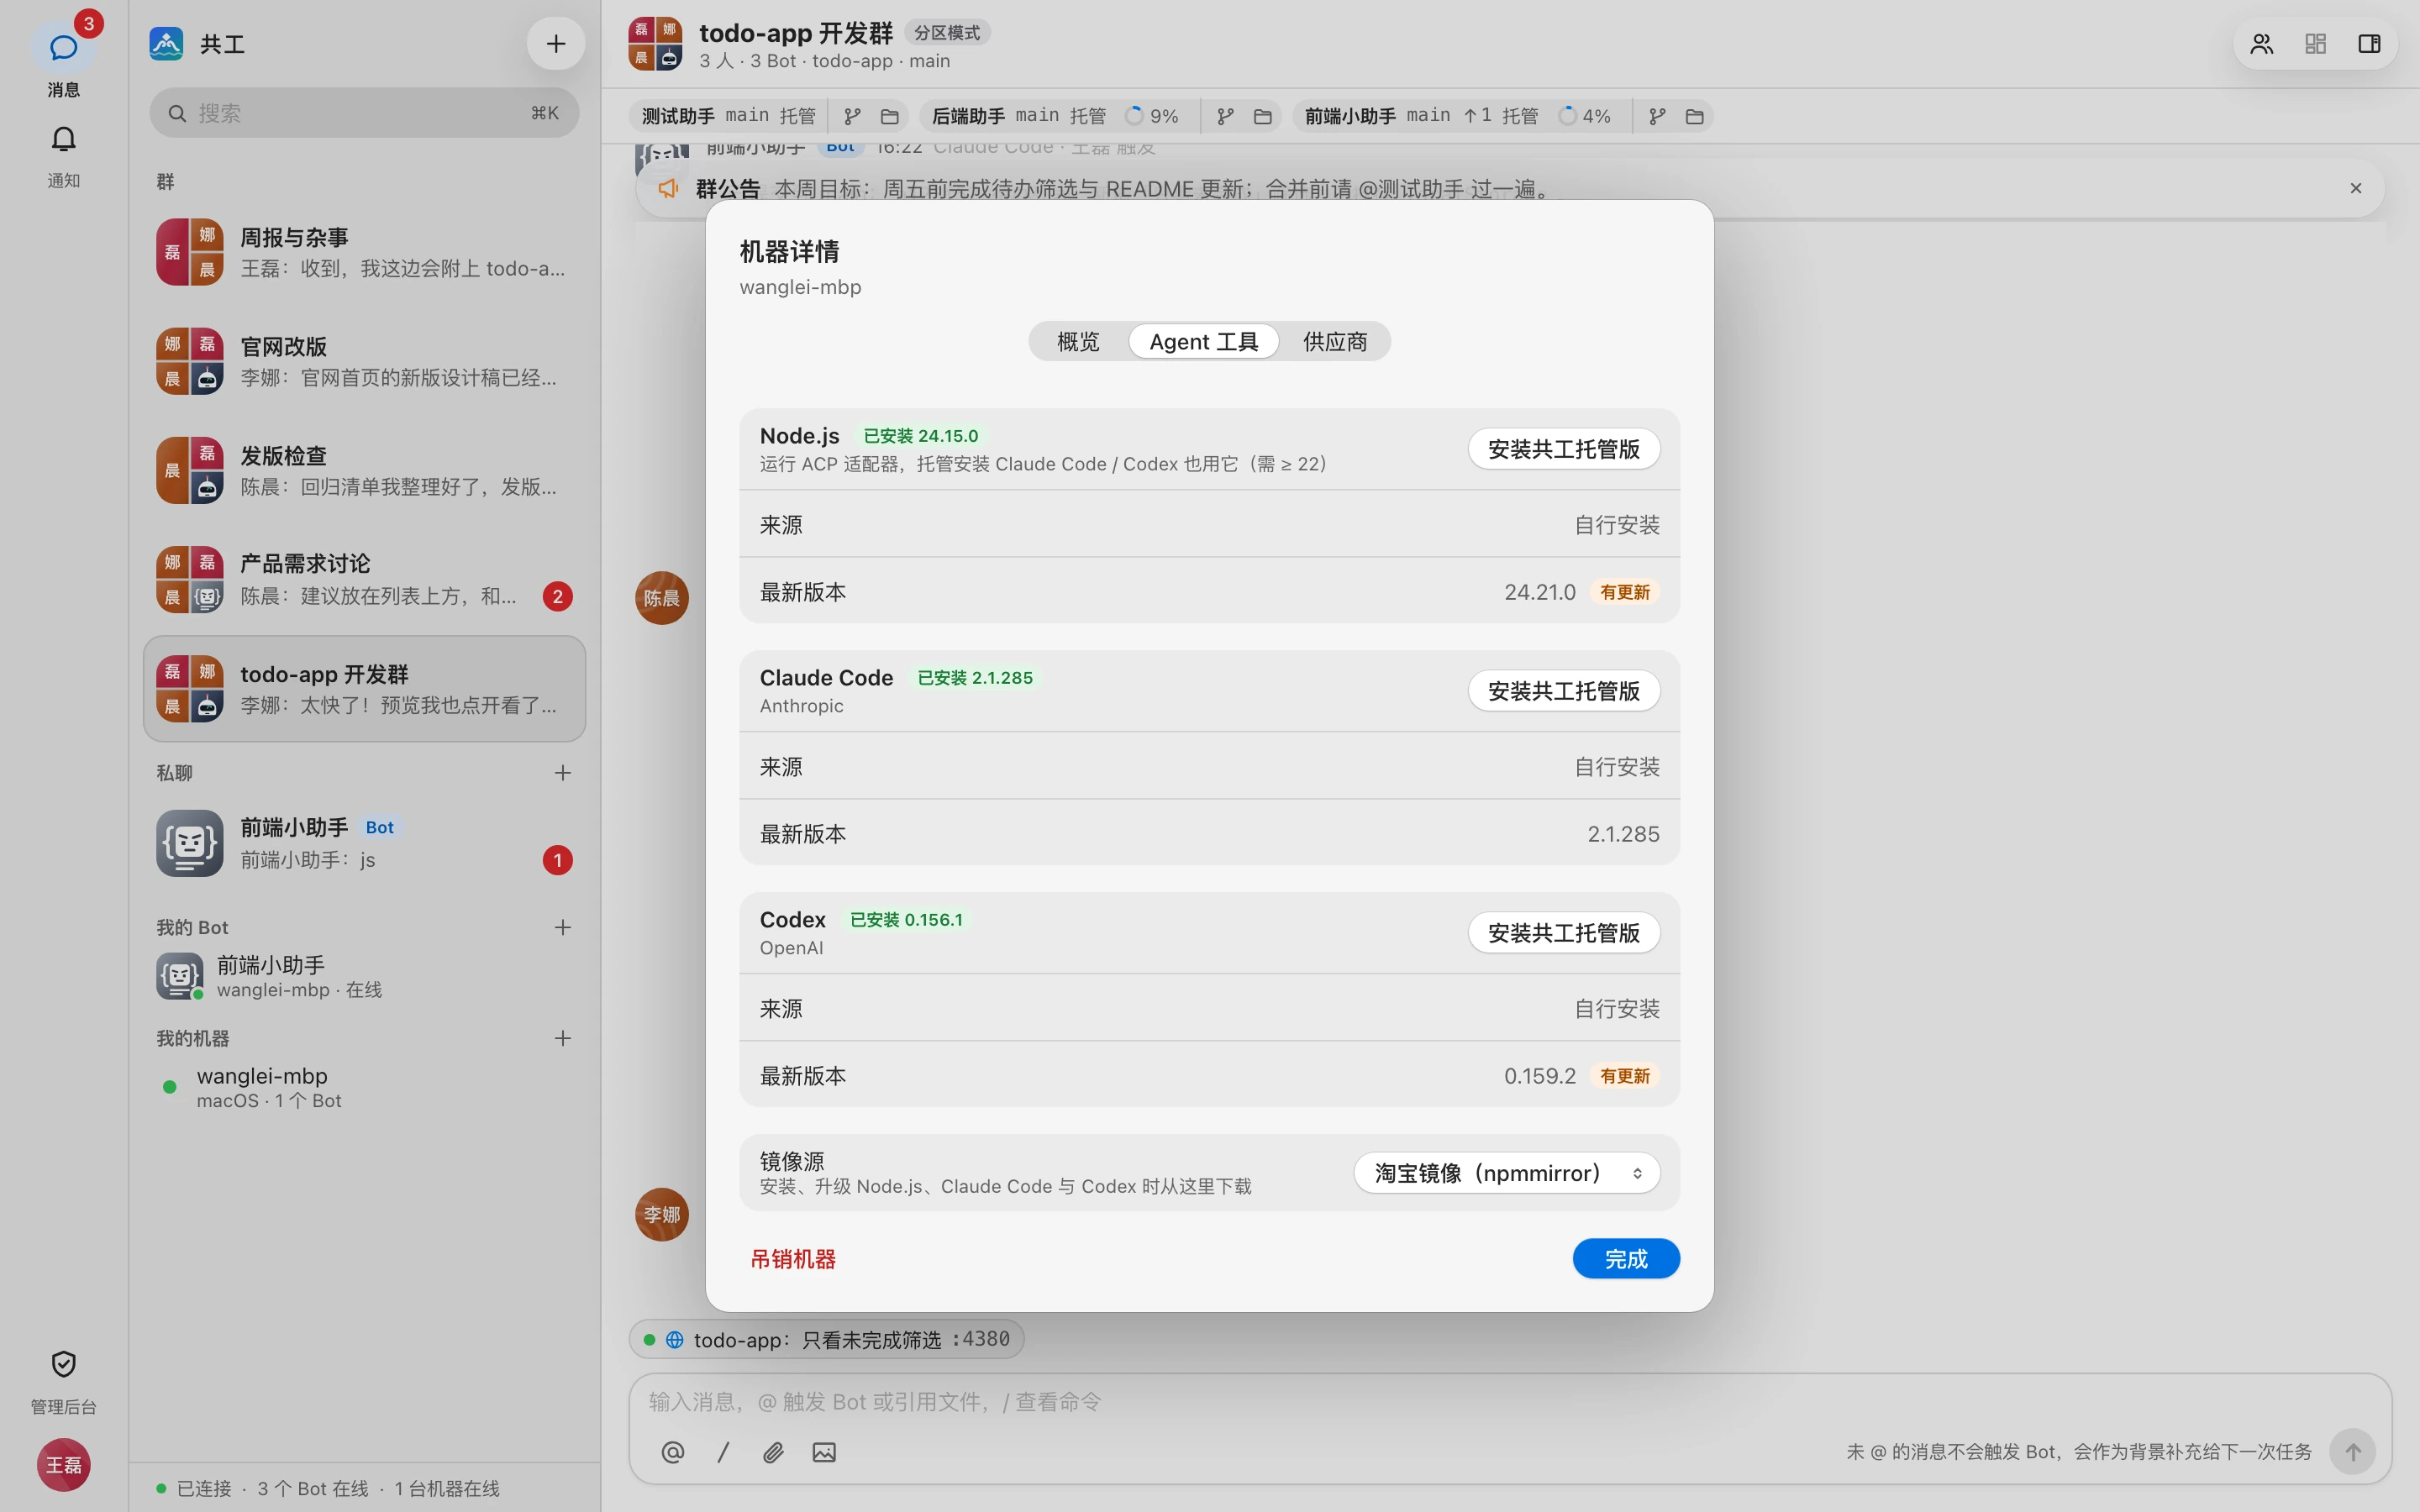This screenshot has width=2420, height=1512.
Task: Click the message input field
Action: tap(1510, 1402)
